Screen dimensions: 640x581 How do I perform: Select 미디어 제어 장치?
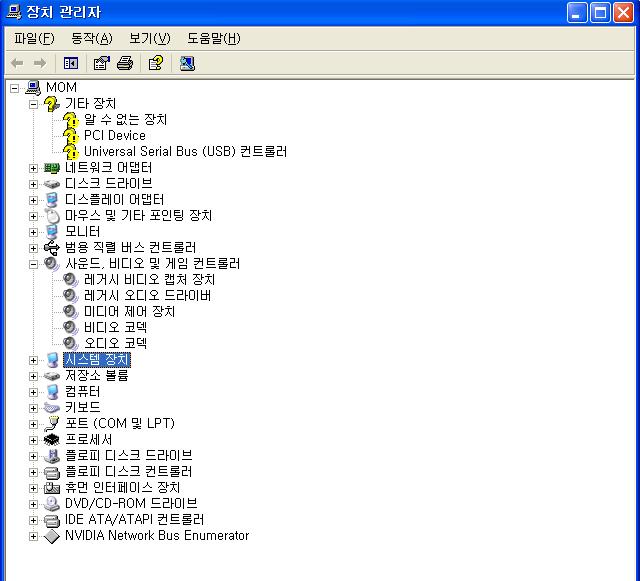coord(129,312)
